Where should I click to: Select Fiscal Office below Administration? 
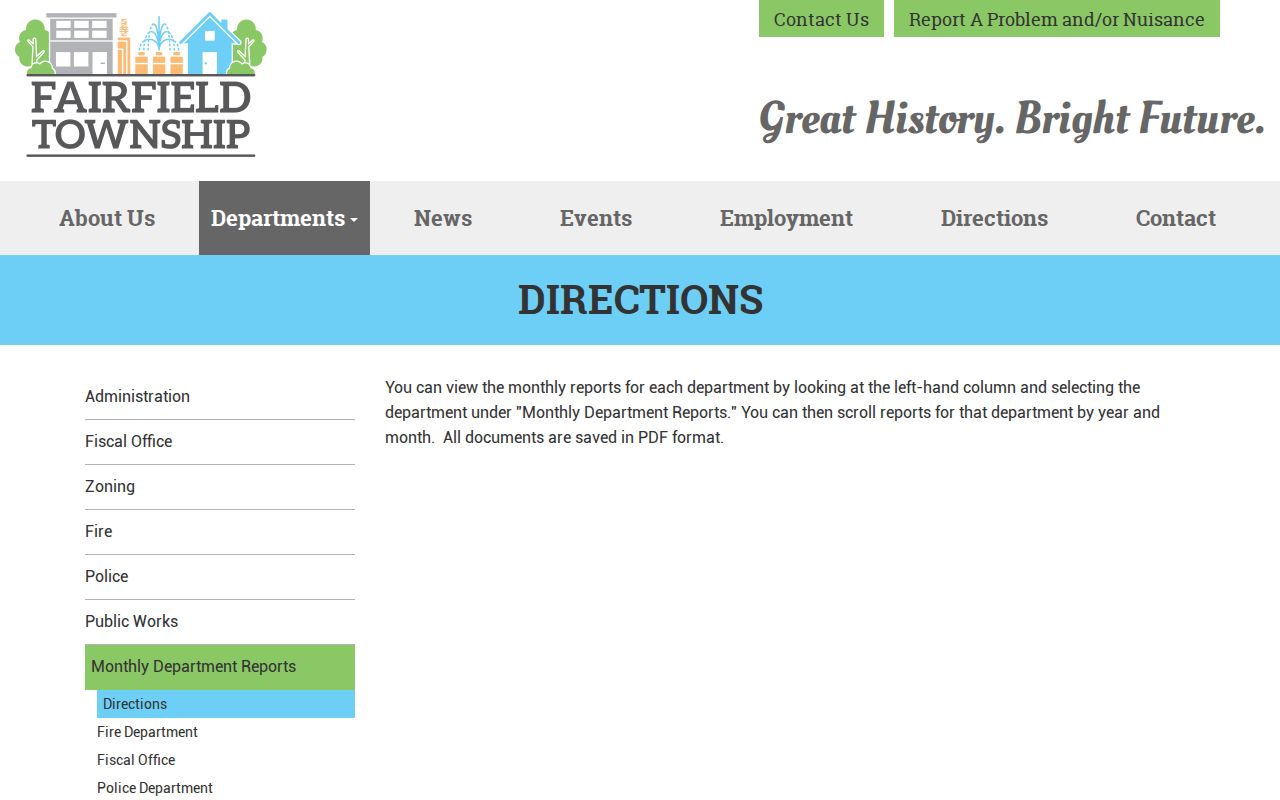[x=220, y=442]
